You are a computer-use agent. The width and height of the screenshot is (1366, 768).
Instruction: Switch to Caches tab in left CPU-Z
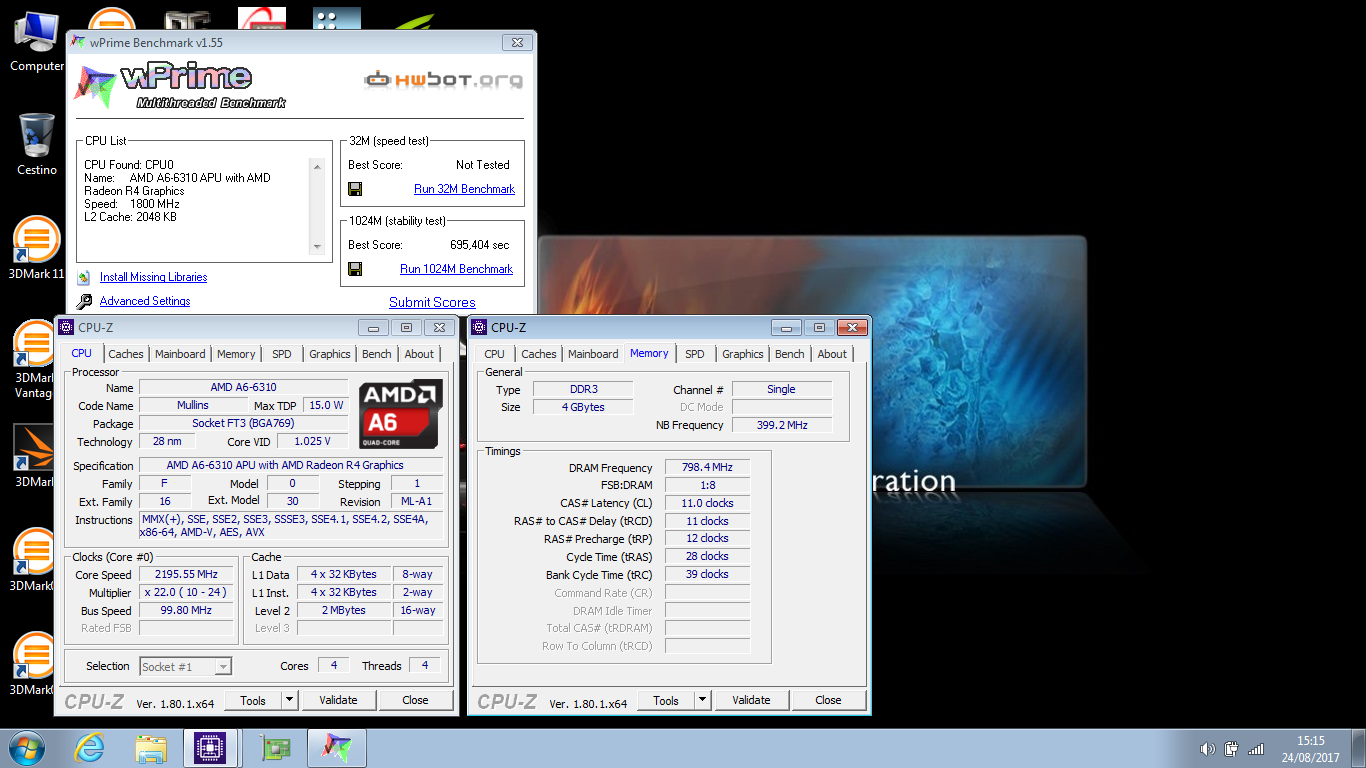point(126,354)
